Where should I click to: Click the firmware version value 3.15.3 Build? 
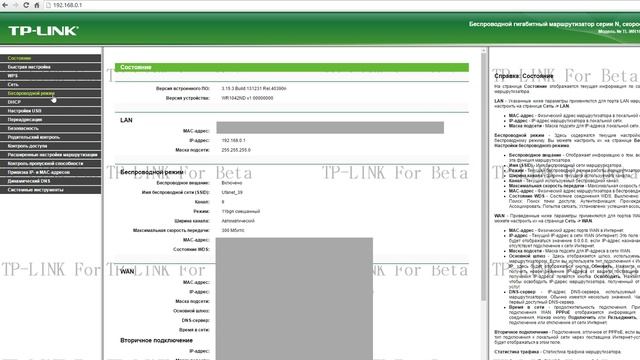253,88
